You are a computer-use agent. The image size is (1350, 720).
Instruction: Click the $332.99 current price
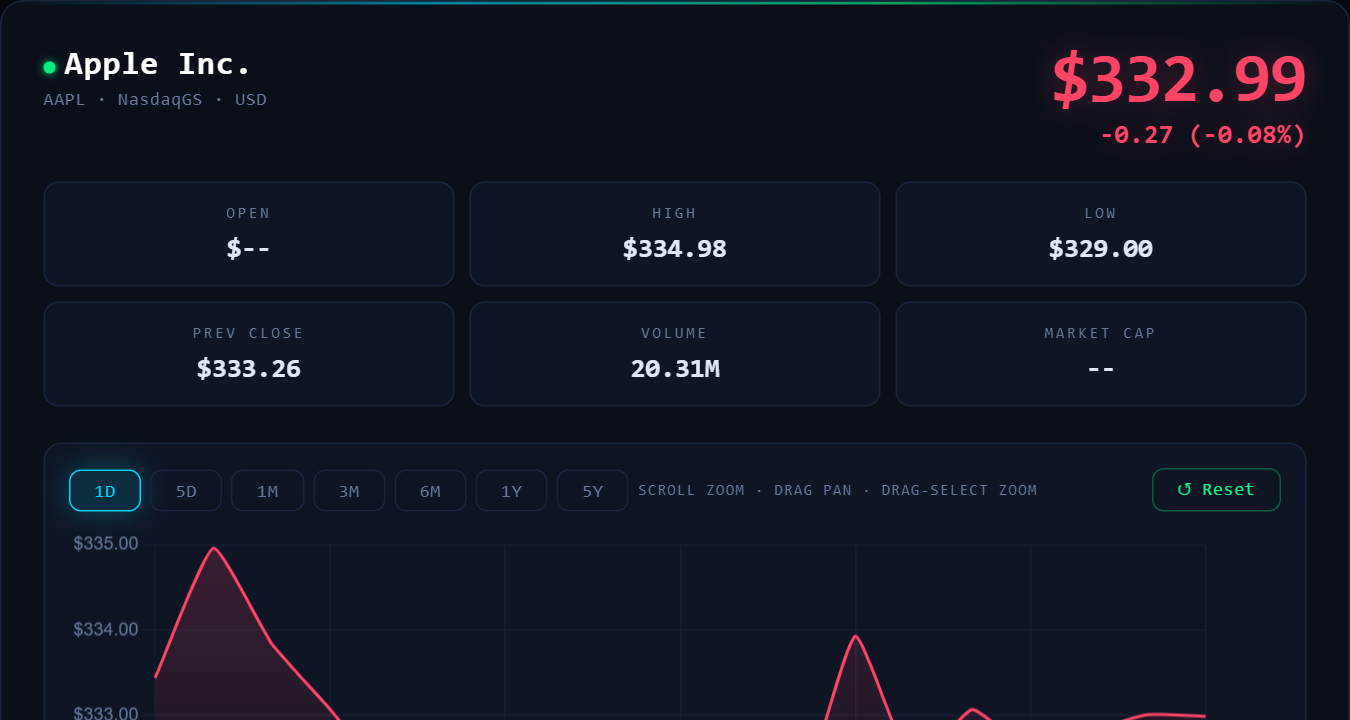coord(1178,80)
